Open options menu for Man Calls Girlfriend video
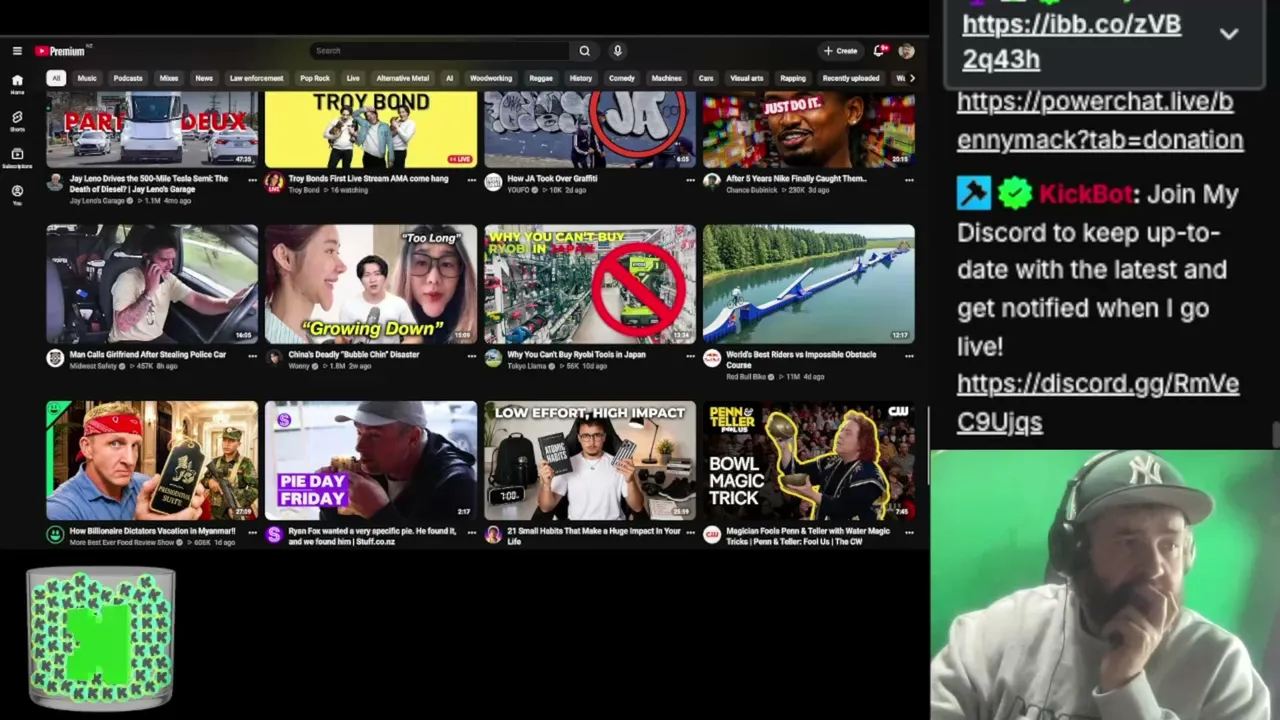Image resolution: width=1280 pixels, height=720 pixels. 252,356
